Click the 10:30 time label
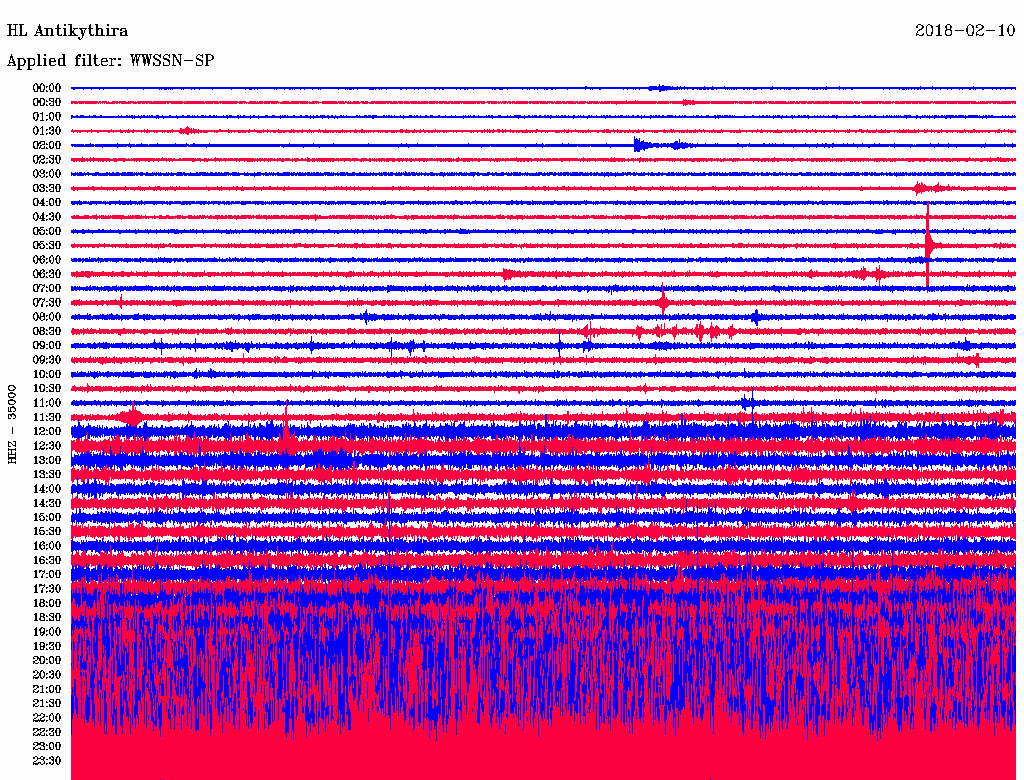Viewport: 1024px width, 780px height. [47, 389]
